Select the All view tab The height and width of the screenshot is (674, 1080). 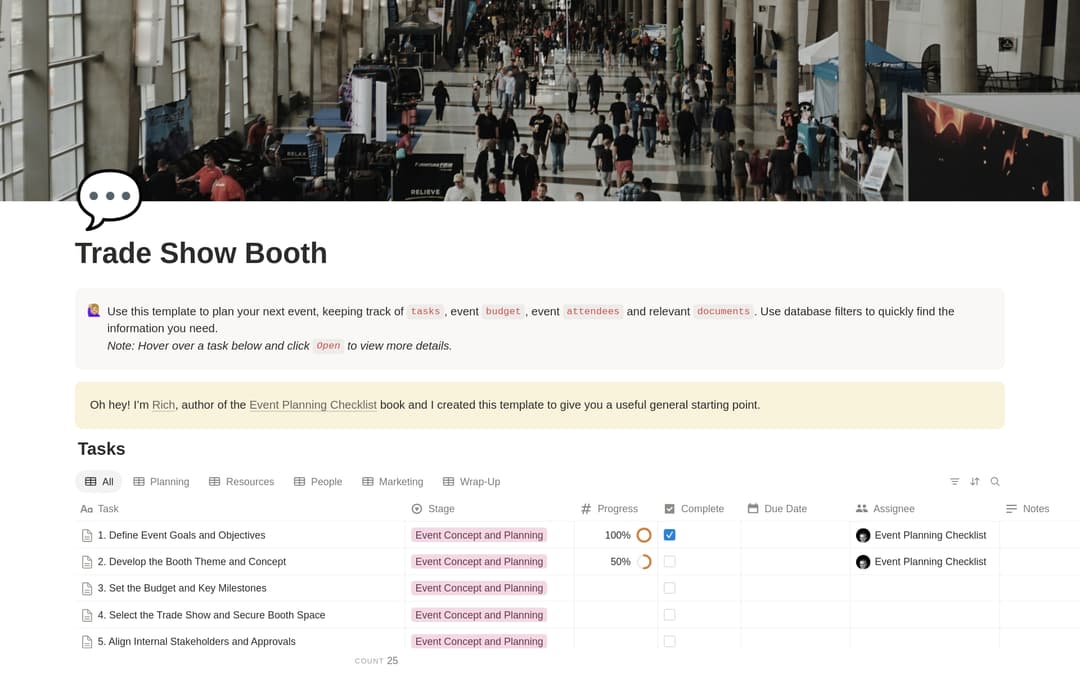(98, 481)
